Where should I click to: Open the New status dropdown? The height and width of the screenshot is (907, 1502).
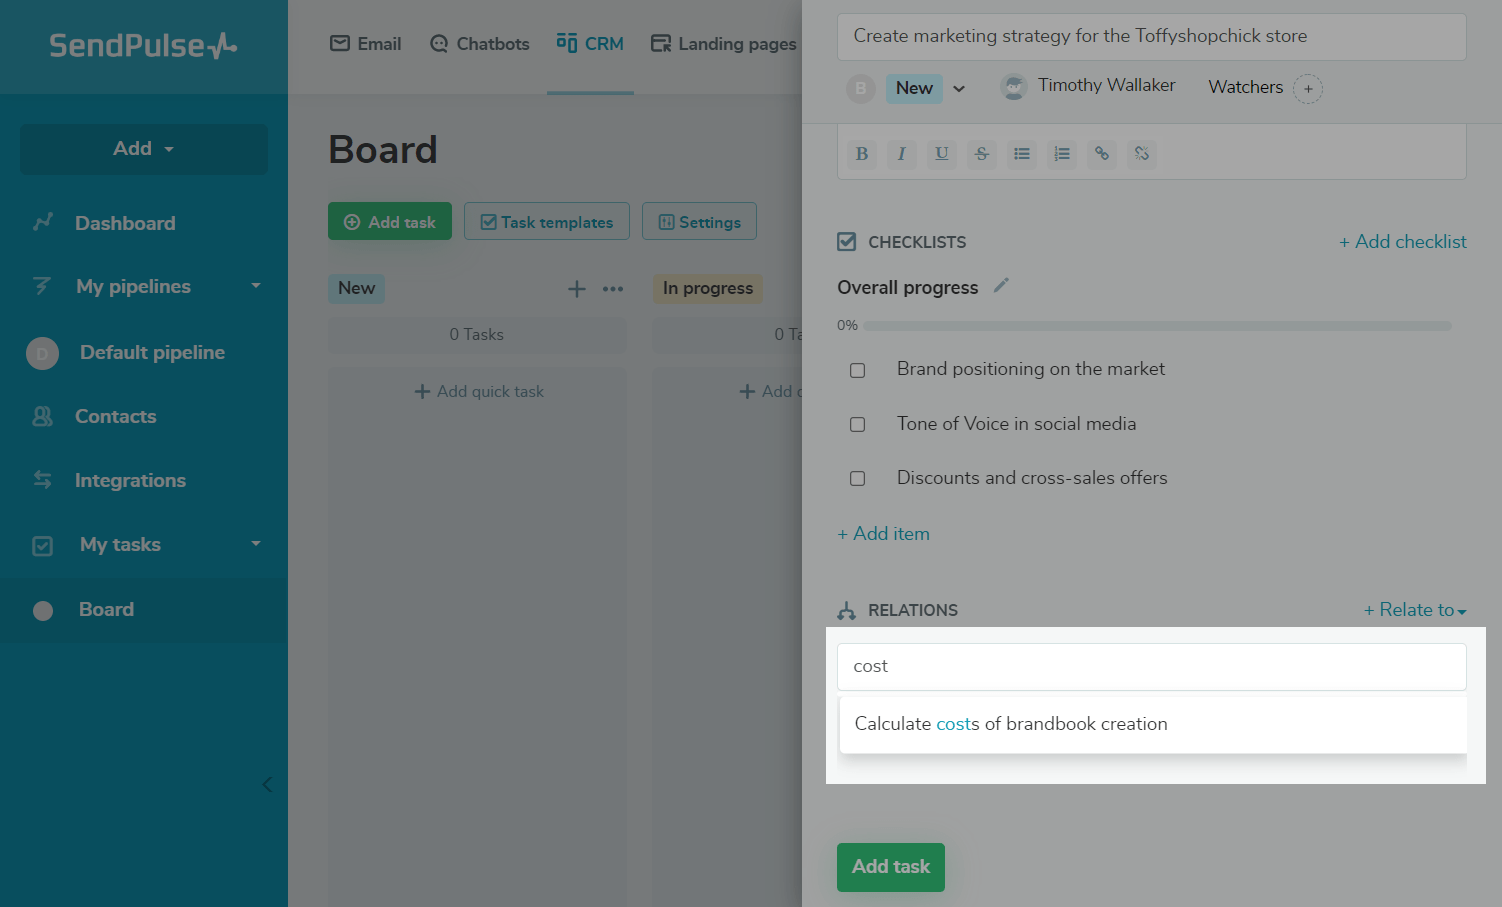point(958,89)
